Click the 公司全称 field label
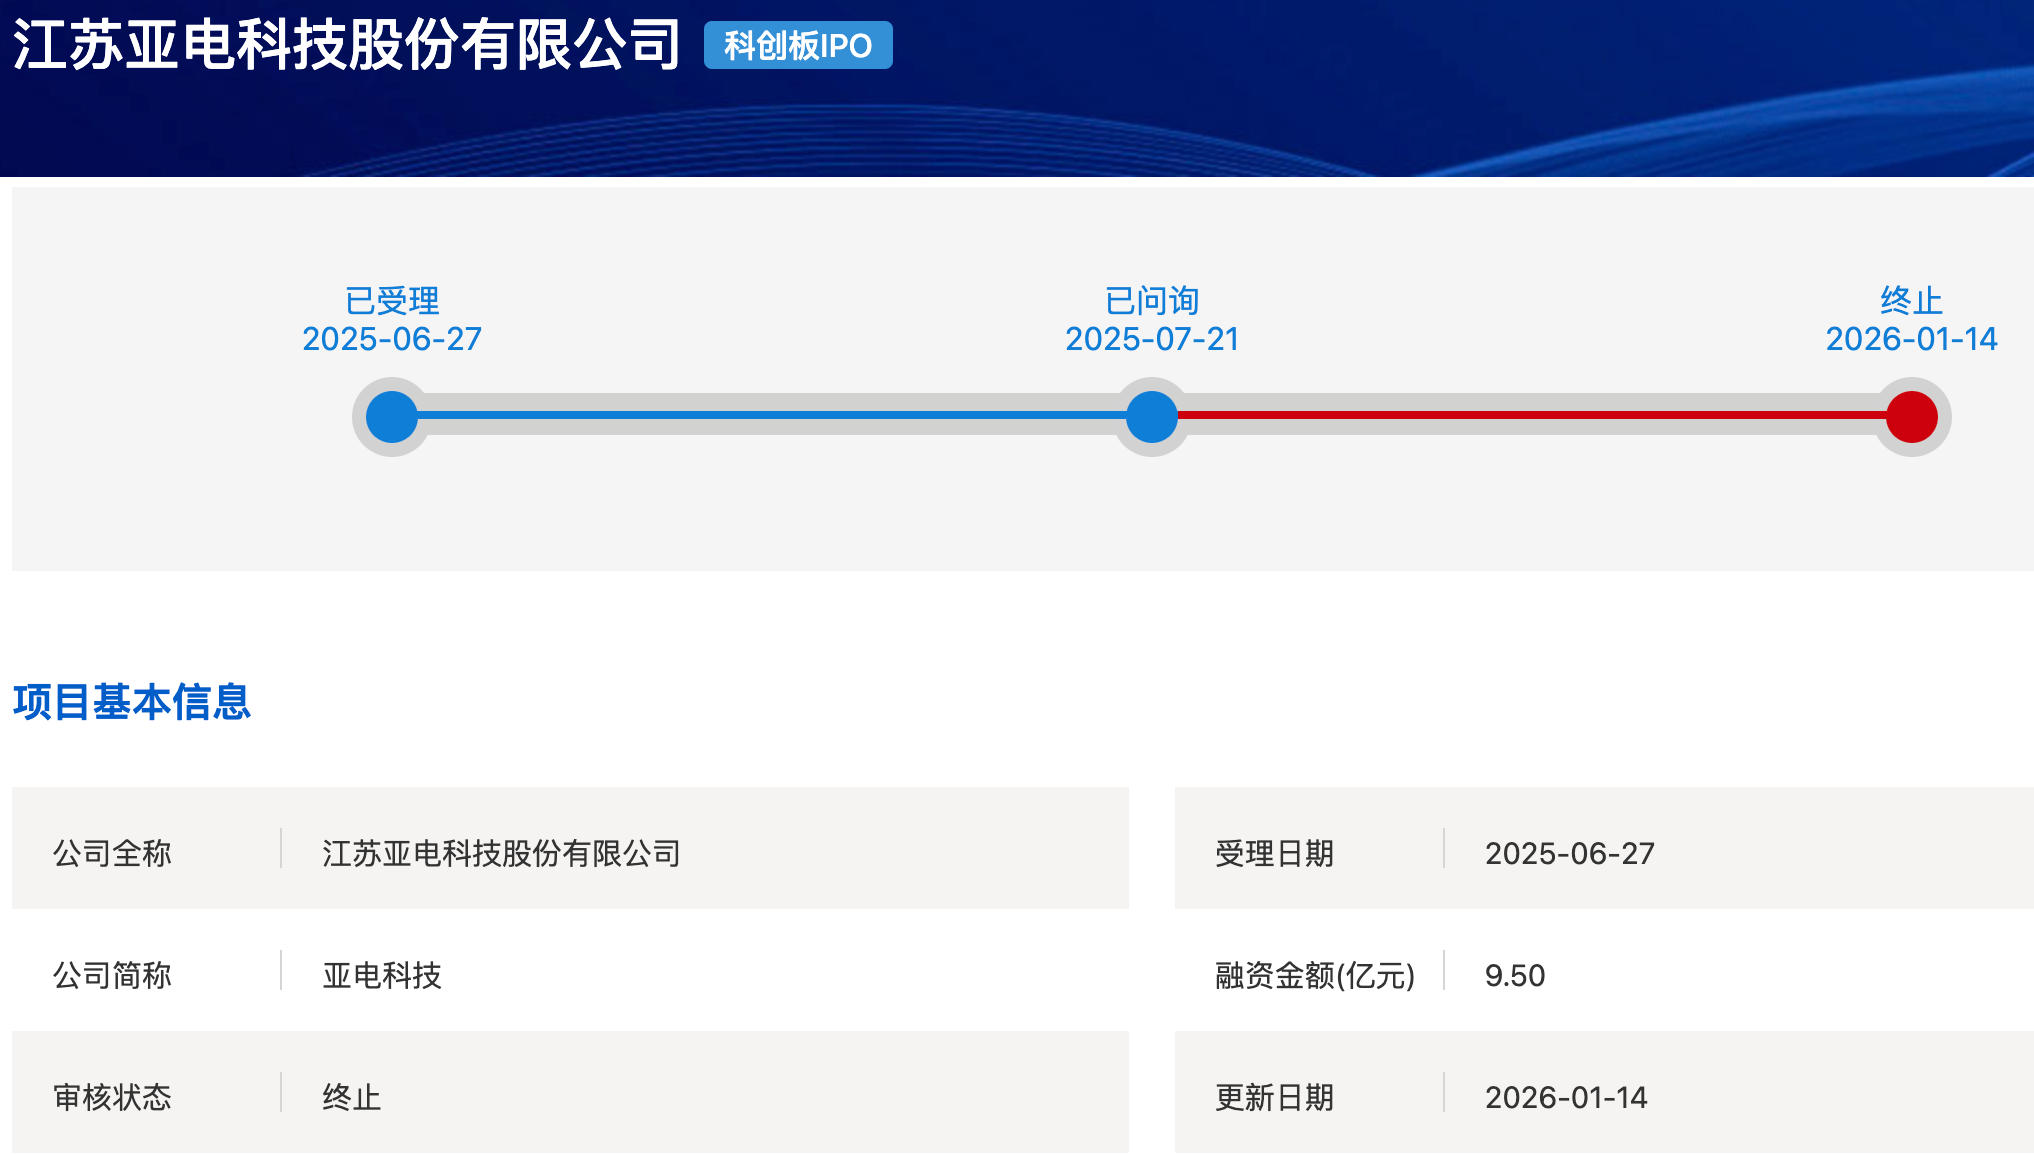Viewport: 2034px width, 1154px height. pos(112,853)
